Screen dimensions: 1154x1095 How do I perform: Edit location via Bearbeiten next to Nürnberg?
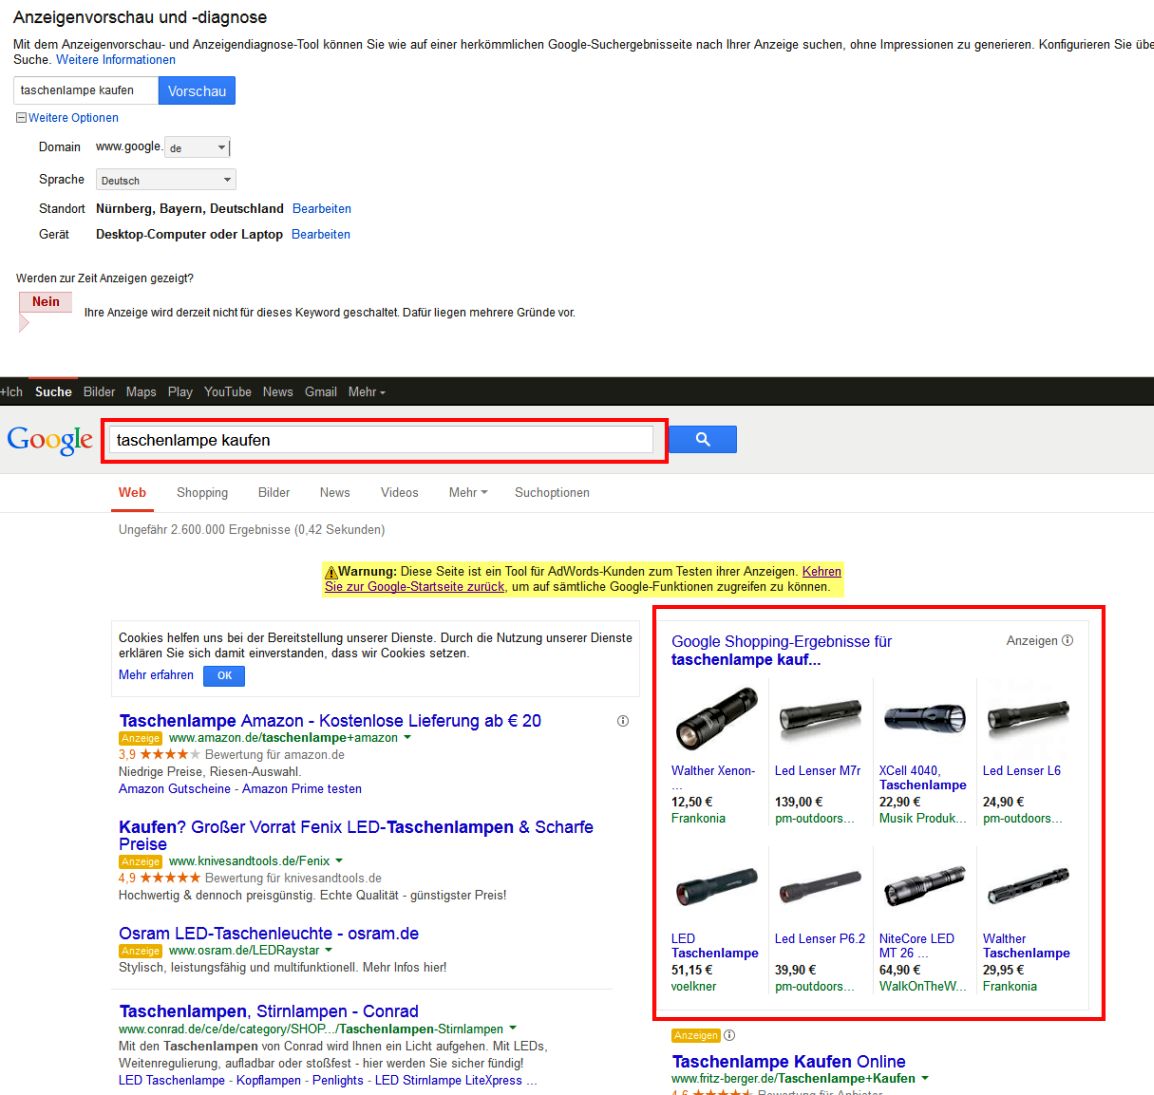tap(322, 209)
